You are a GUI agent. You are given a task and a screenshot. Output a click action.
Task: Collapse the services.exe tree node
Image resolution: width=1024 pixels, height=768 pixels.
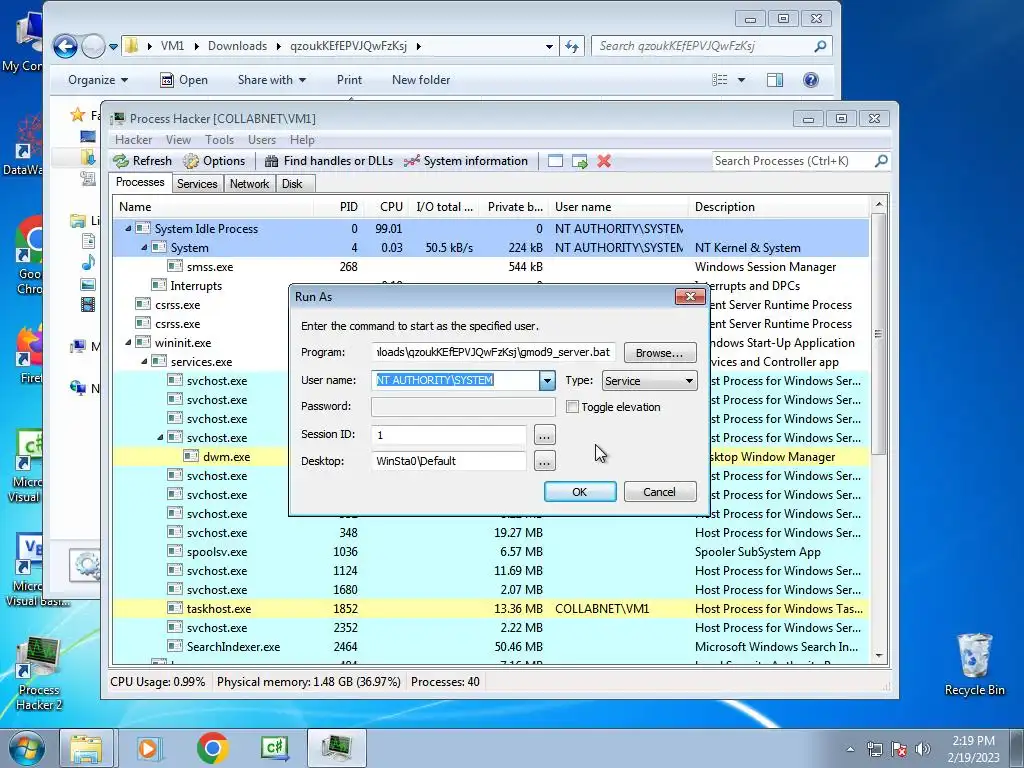click(x=144, y=361)
